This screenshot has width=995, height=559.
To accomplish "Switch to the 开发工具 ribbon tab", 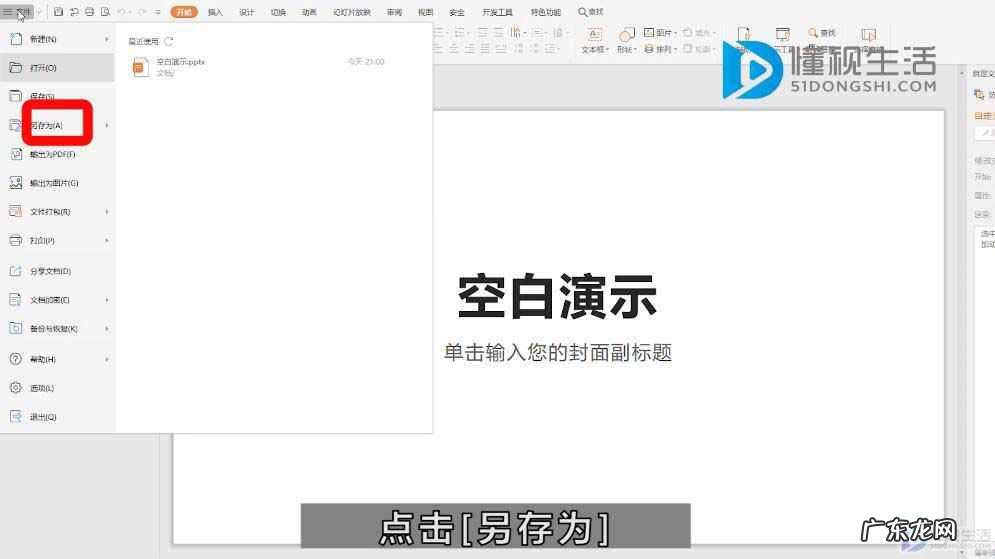I will coord(498,12).
